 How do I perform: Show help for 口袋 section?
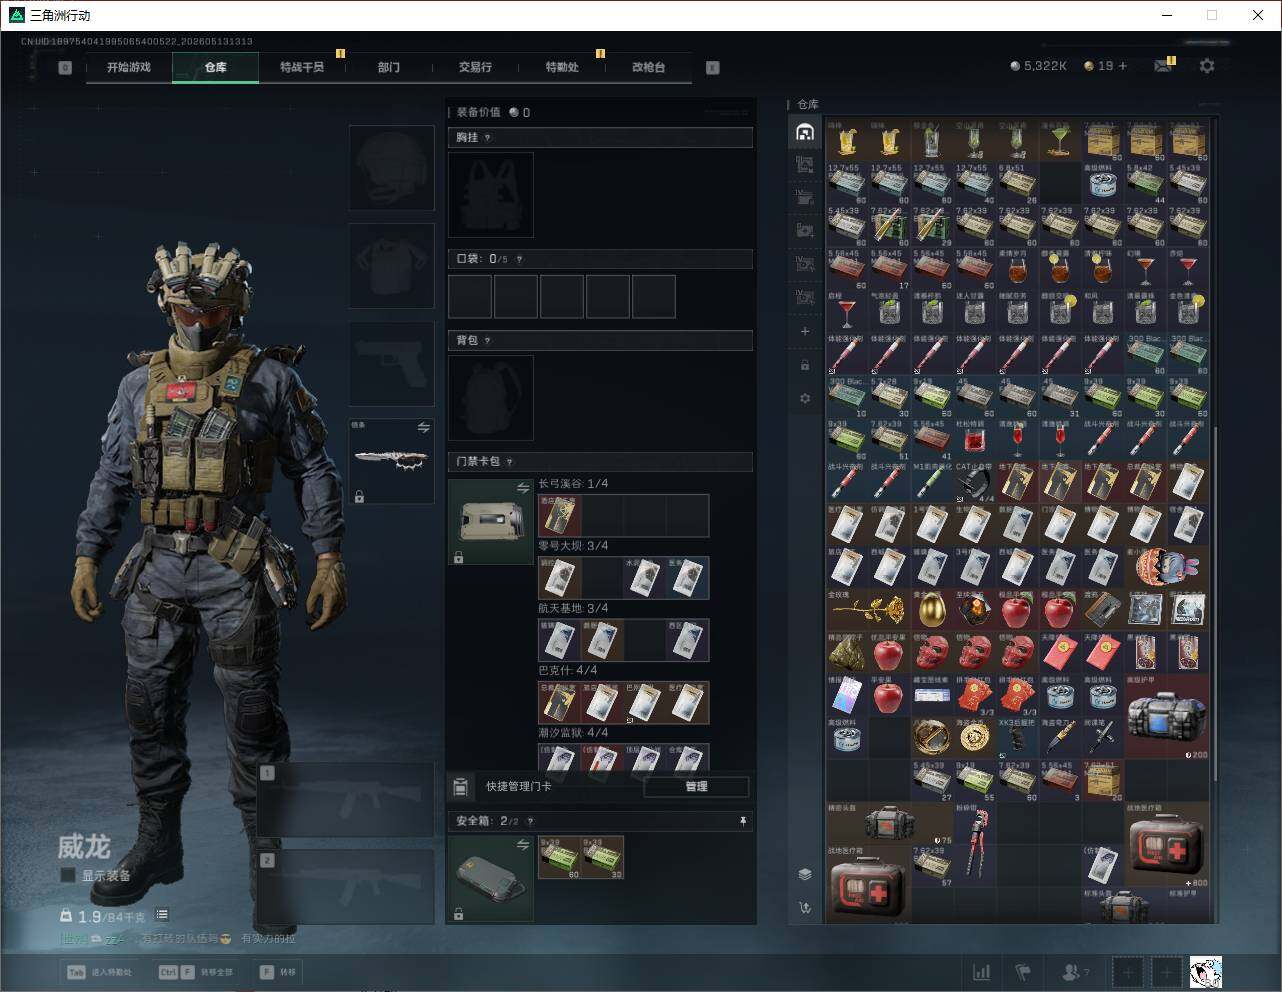pyautogui.click(x=519, y=259)
